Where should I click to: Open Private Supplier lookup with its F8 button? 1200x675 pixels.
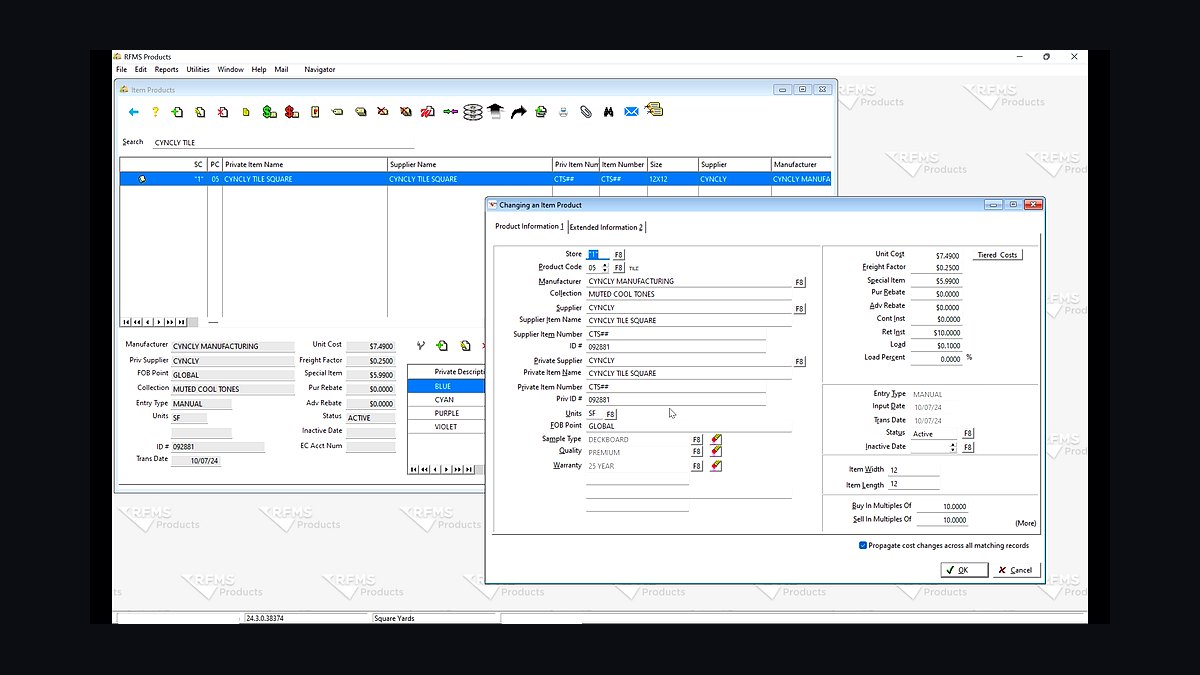click(799, 361)
